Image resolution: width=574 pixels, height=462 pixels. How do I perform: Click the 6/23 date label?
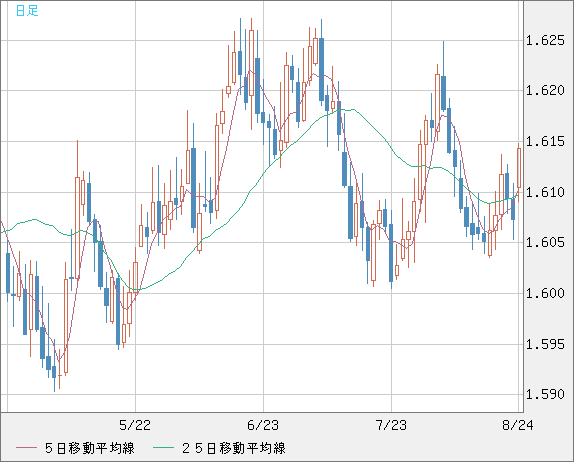tap(263, 425)
